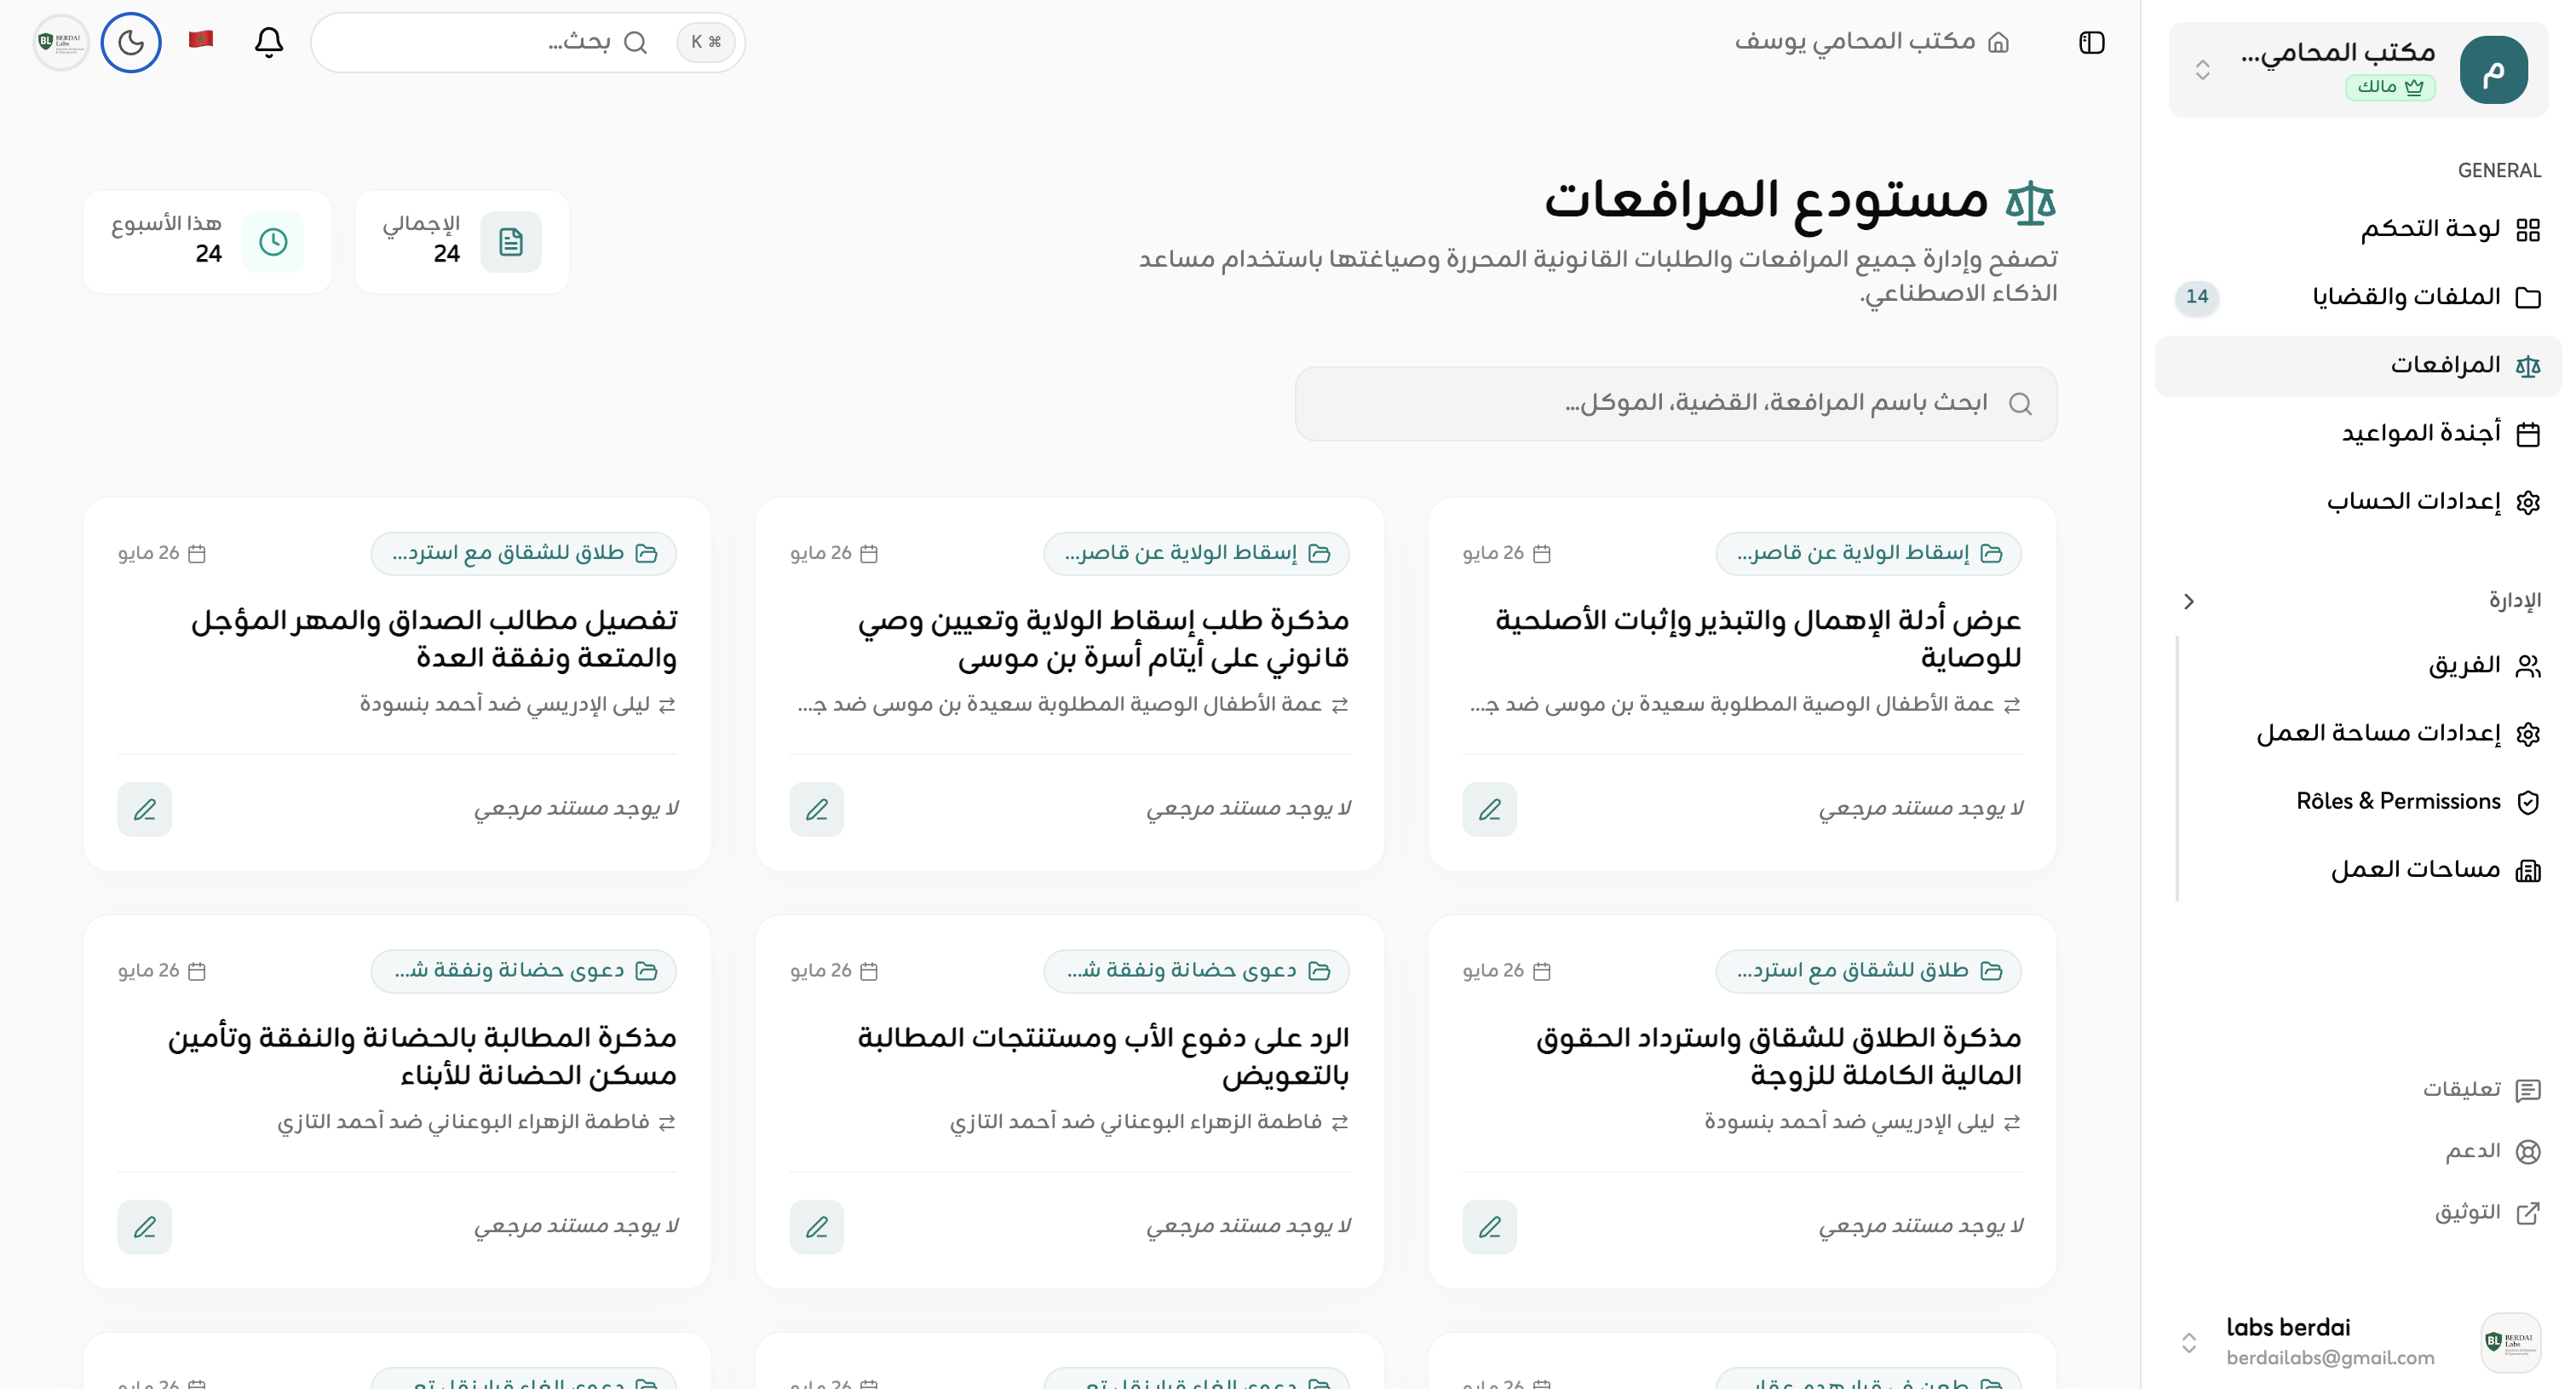Viewport: 2576px width, 1389px height.
Task: Edit pleading مذكرة الطلاق للشقاق
Action: [x=1489, y=1227]
